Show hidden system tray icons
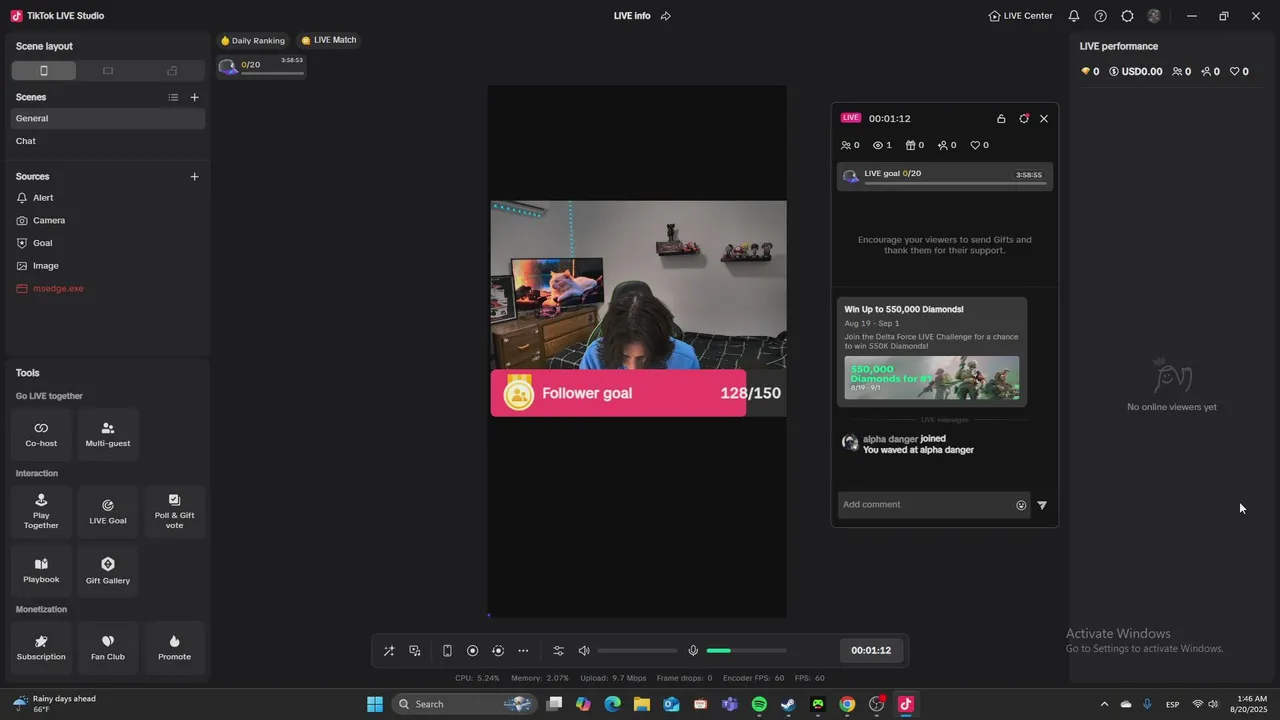The height and width of the screenshot is (720, 1280). coord(1104,704)
